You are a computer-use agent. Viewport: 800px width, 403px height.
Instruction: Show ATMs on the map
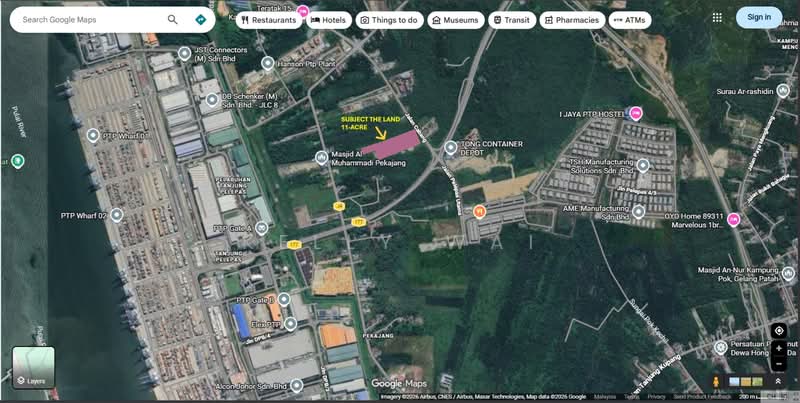(630, 20)
